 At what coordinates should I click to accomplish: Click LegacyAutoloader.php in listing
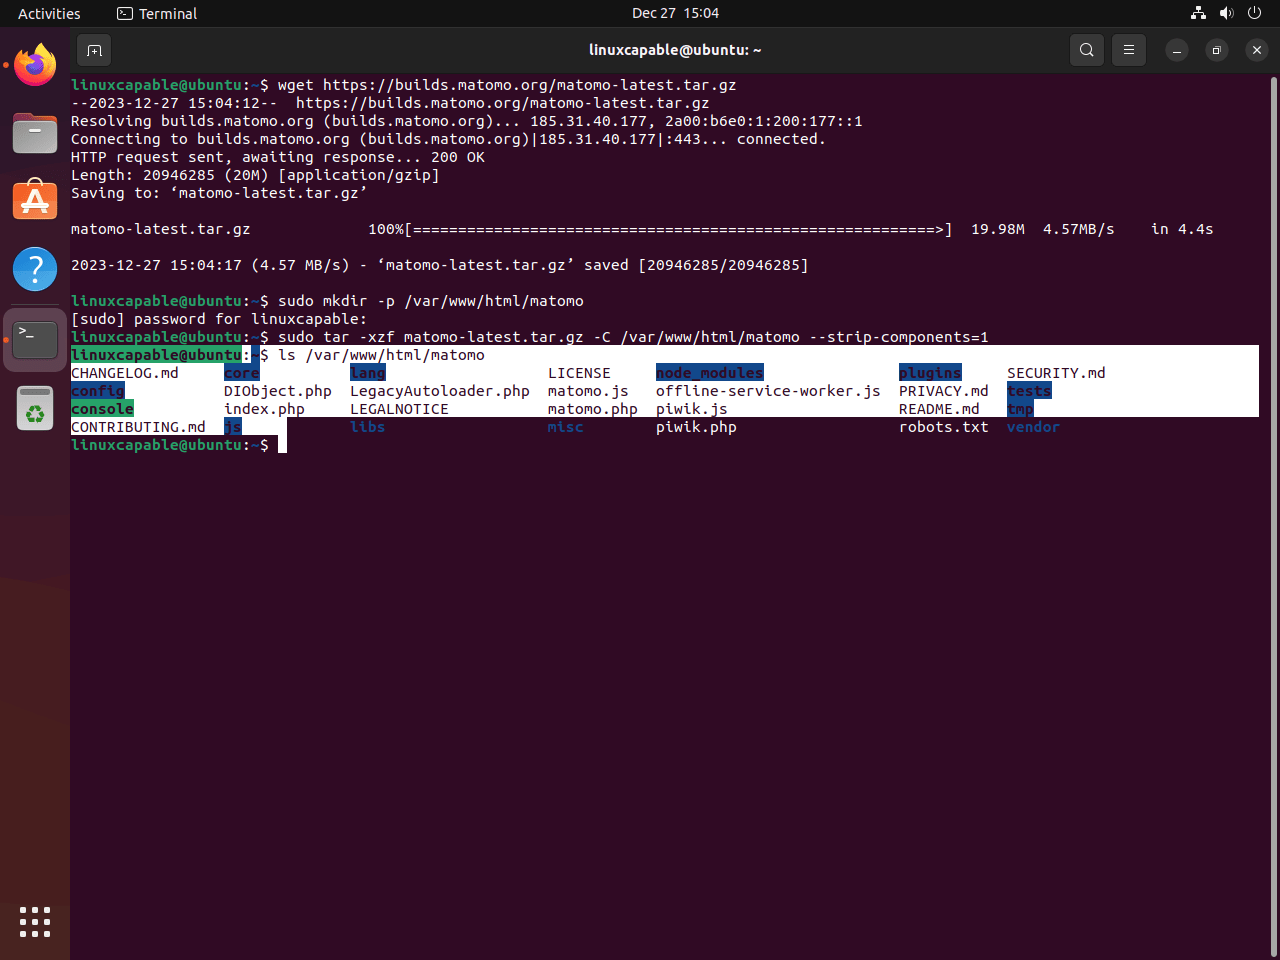(x=440, y=391)
